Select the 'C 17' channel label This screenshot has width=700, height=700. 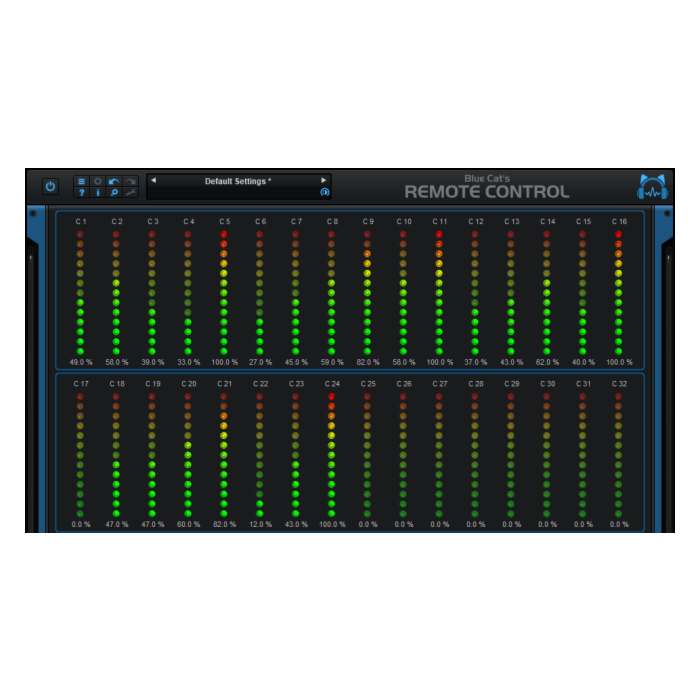[81, 383]
